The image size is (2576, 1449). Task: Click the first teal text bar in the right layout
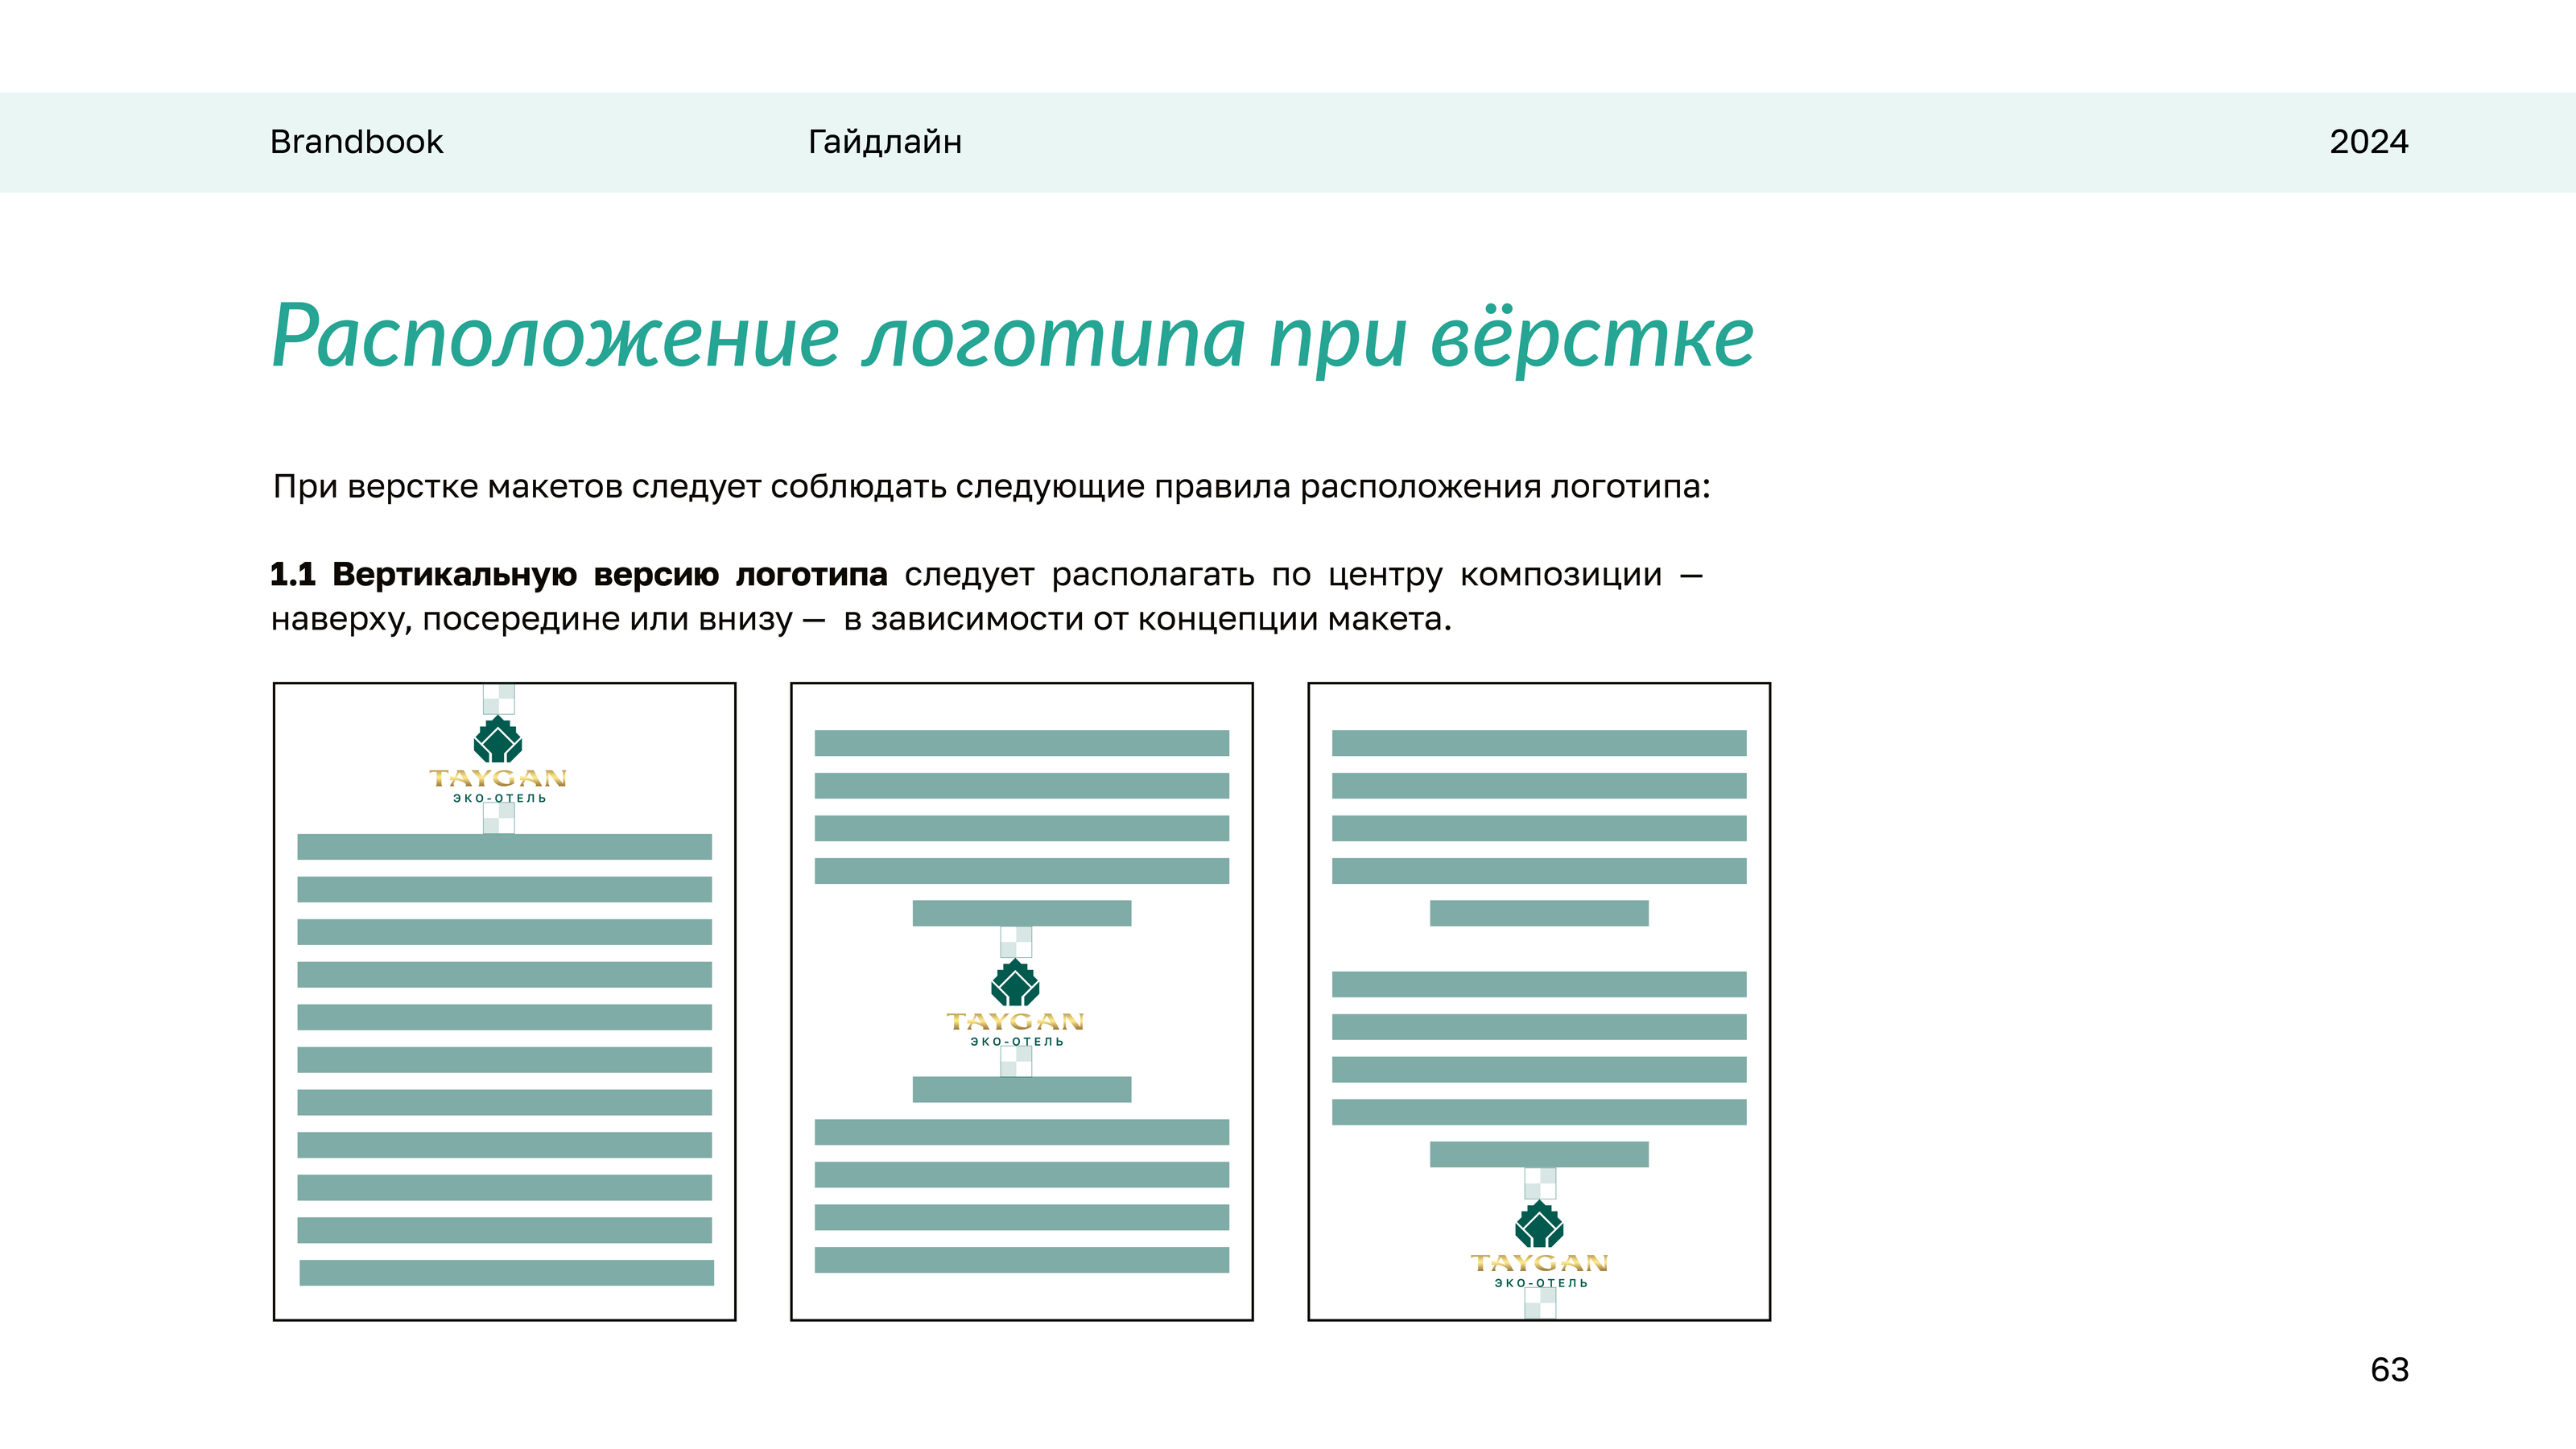tap(1539, 743)
